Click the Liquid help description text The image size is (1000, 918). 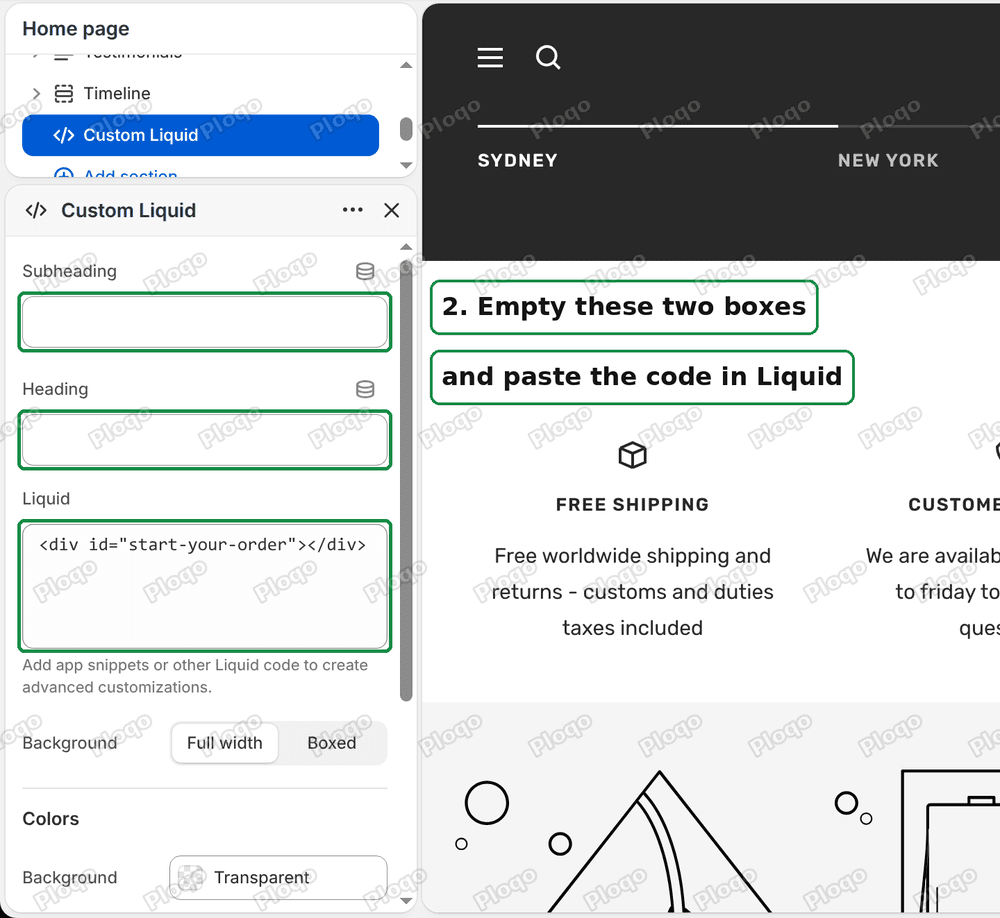tap(195, 676)
